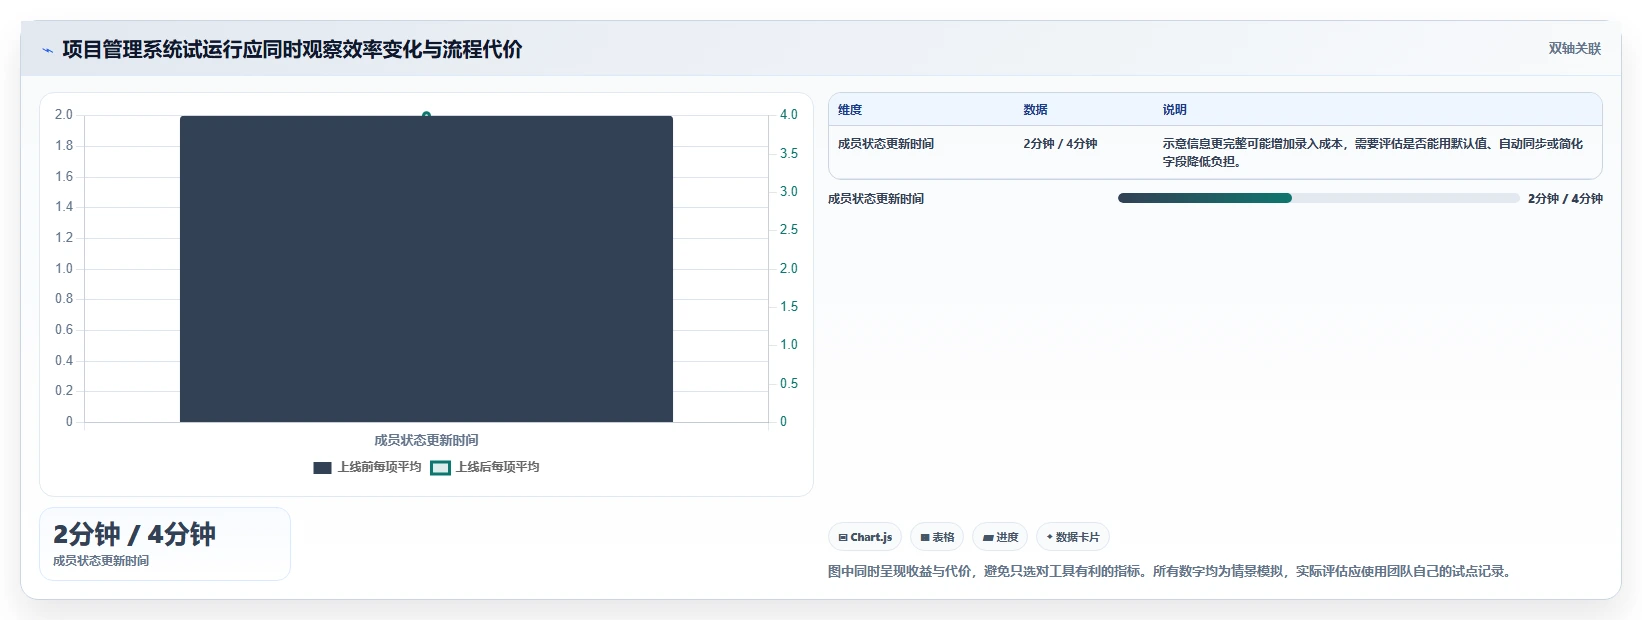This screenshot has height=620, width=1642.
Task: Select the 数据卡片 chip
Action: click(1073, 537)
